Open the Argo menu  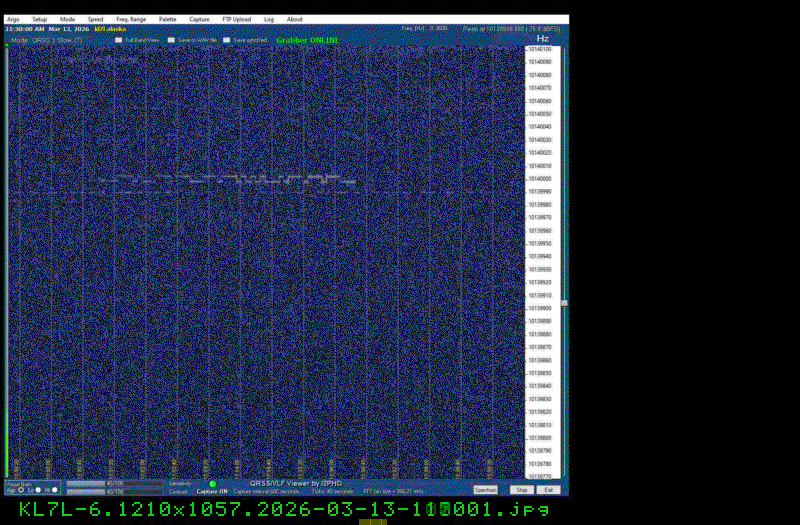pyautogui.click(x=12, y=19)
